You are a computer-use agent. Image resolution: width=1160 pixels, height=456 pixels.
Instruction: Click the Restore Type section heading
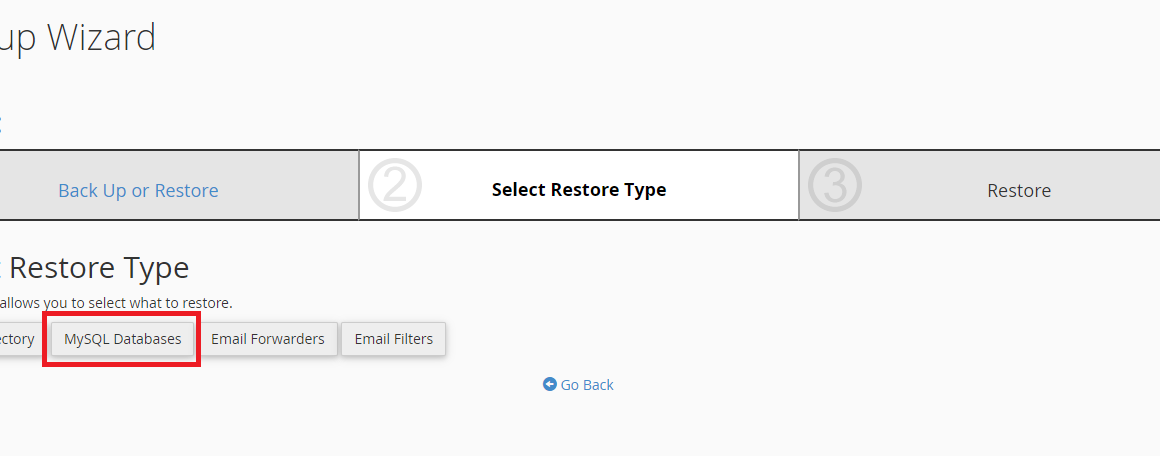98,267
